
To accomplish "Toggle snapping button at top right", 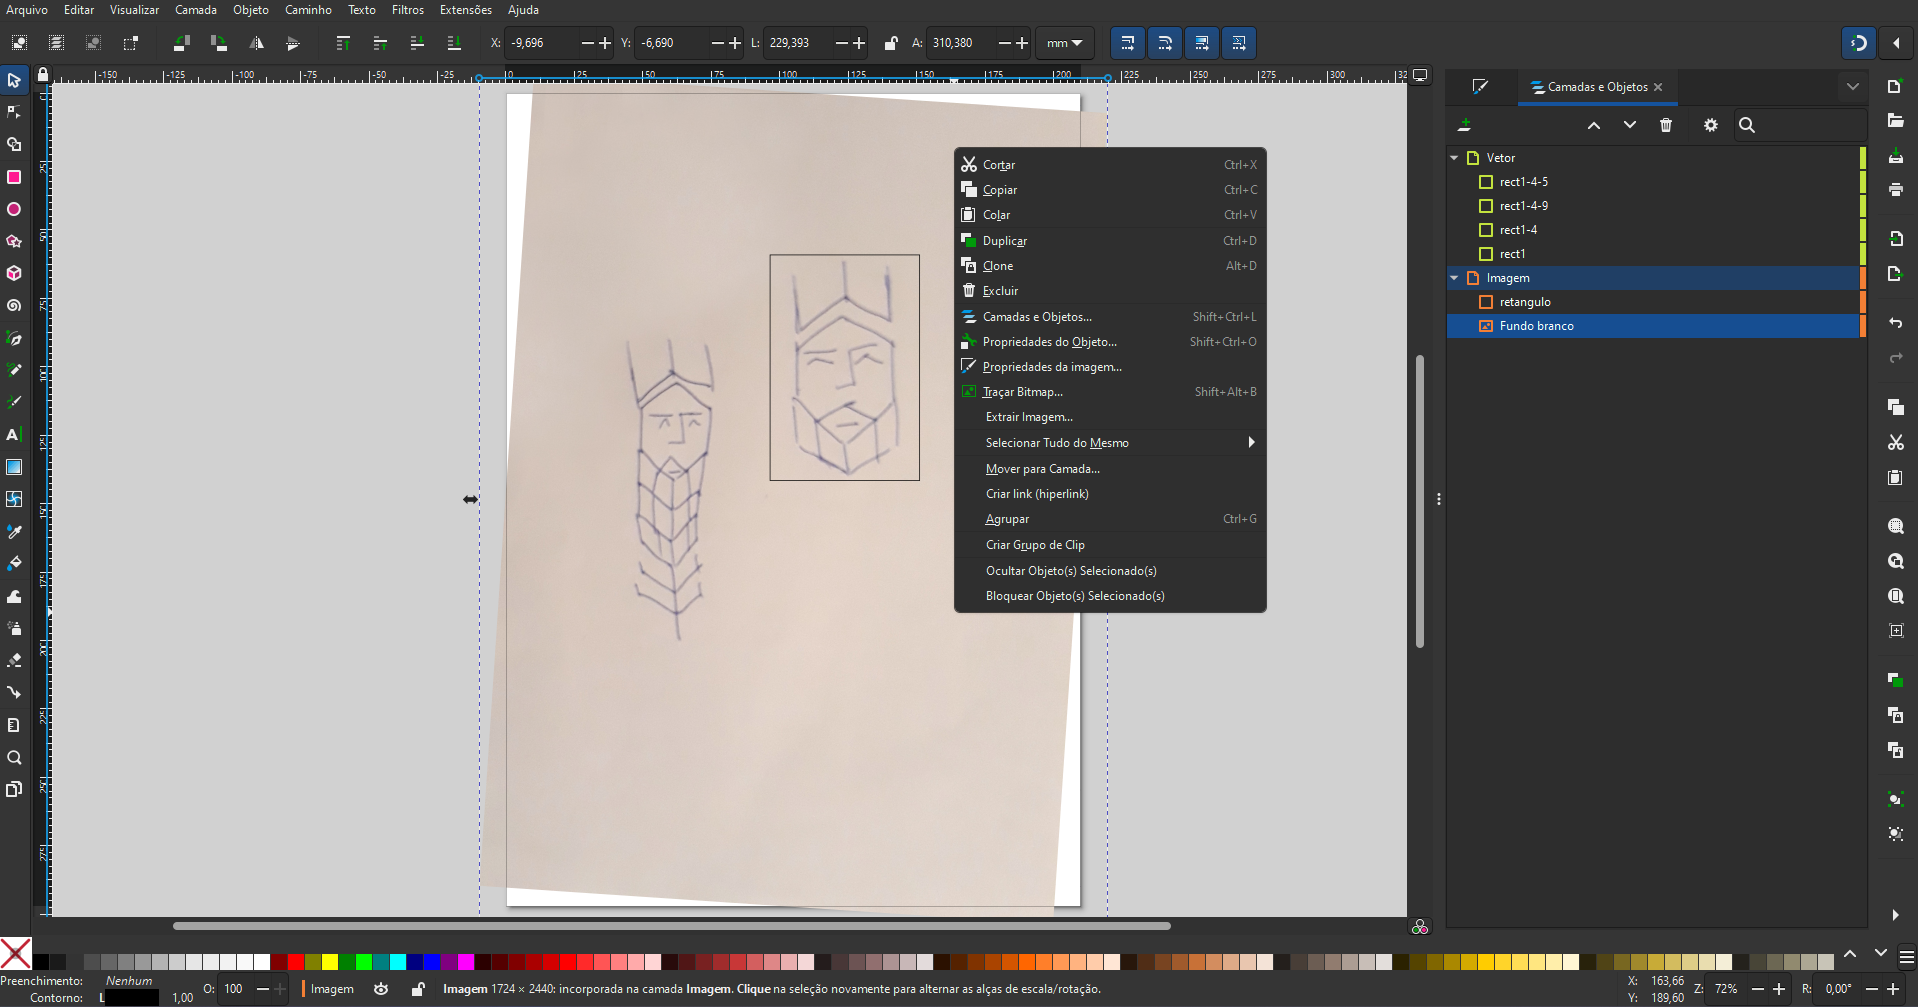I will [x=1859, y=43].
